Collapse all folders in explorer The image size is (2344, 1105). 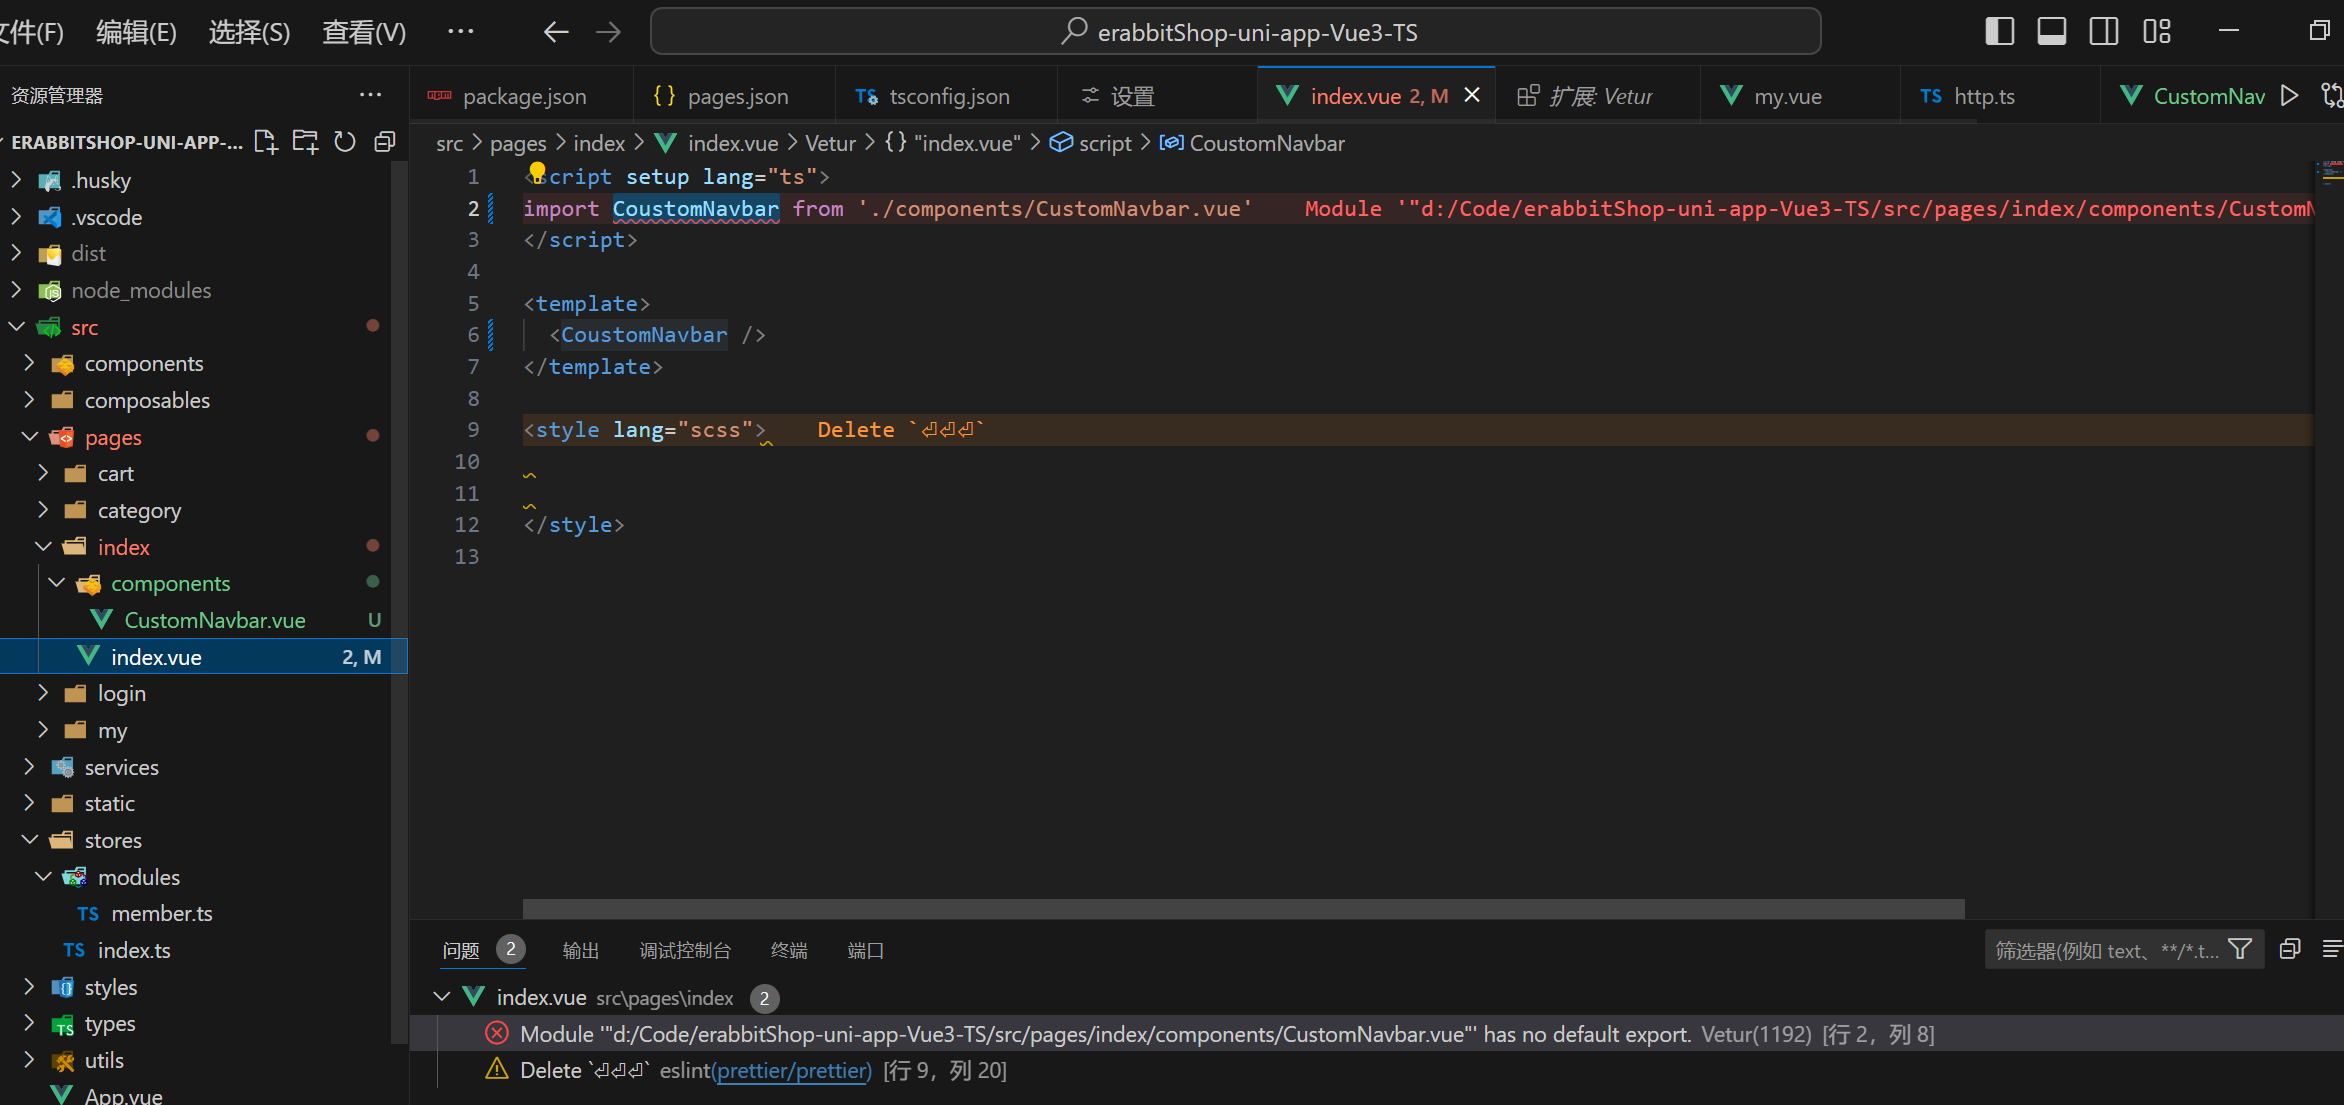[384, 142]
